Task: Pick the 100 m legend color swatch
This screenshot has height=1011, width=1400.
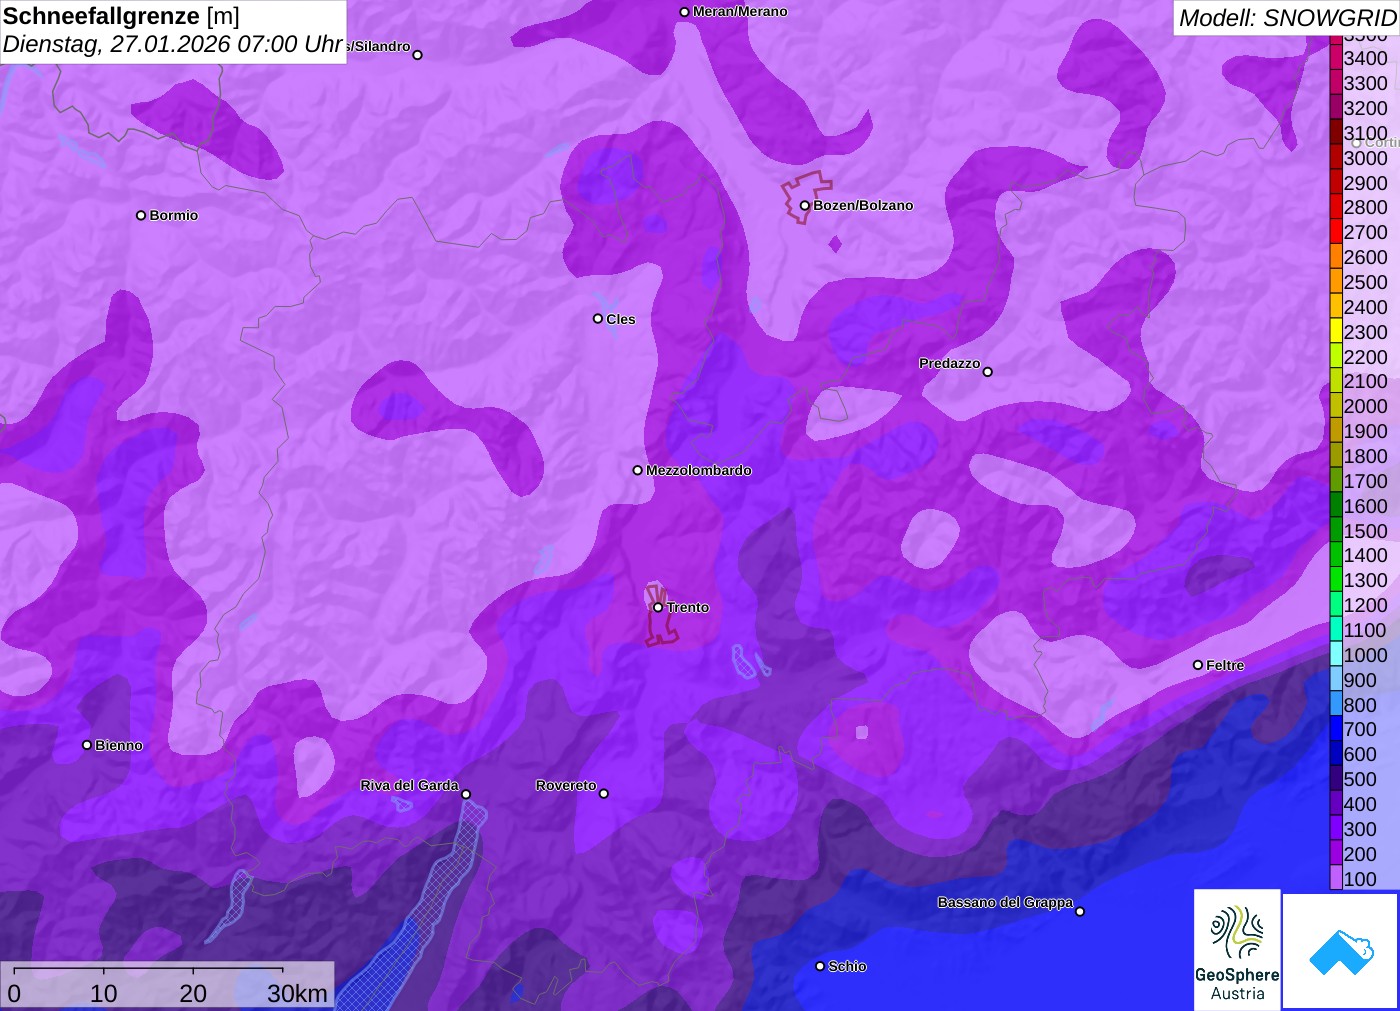Action: tap(1336, 879)
